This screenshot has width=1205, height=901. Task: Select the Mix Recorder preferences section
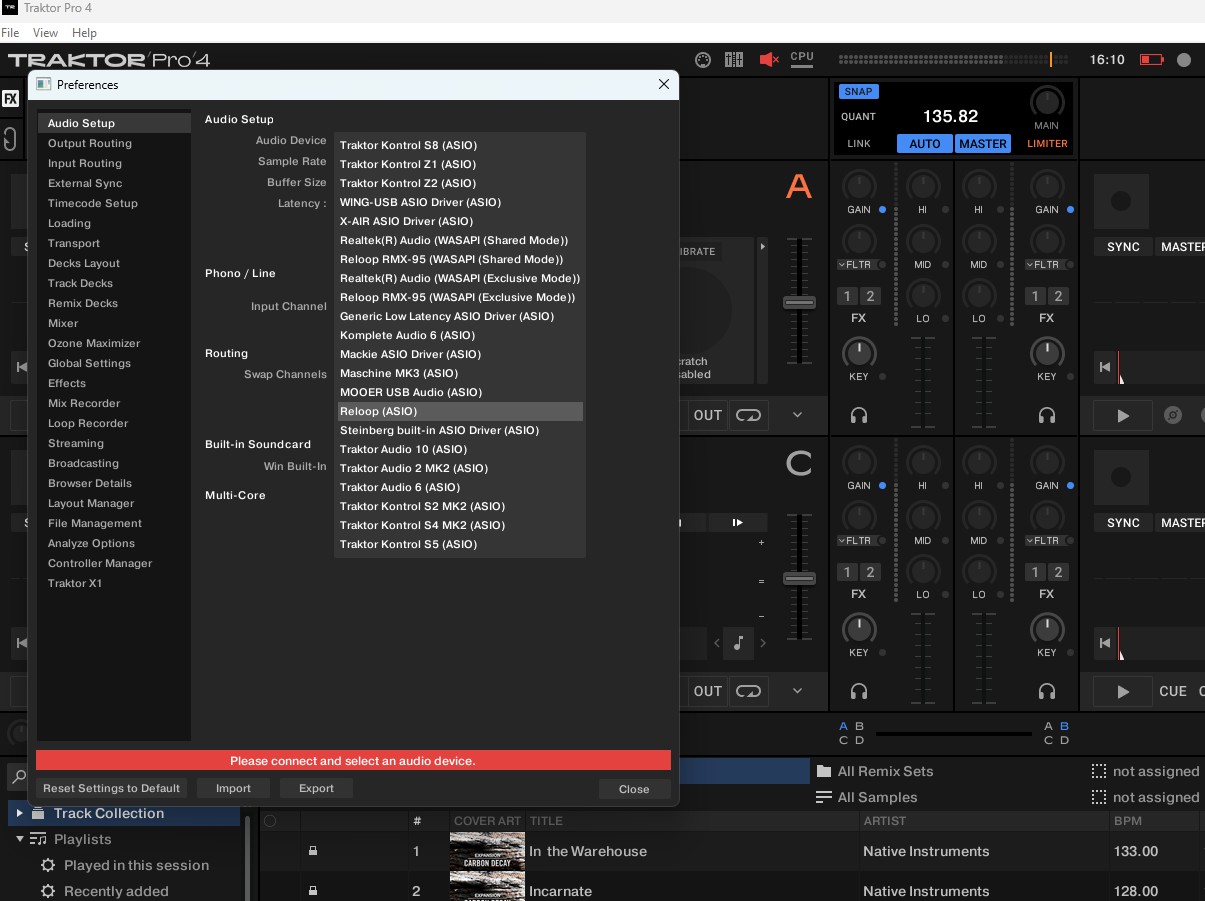[114, 403]
